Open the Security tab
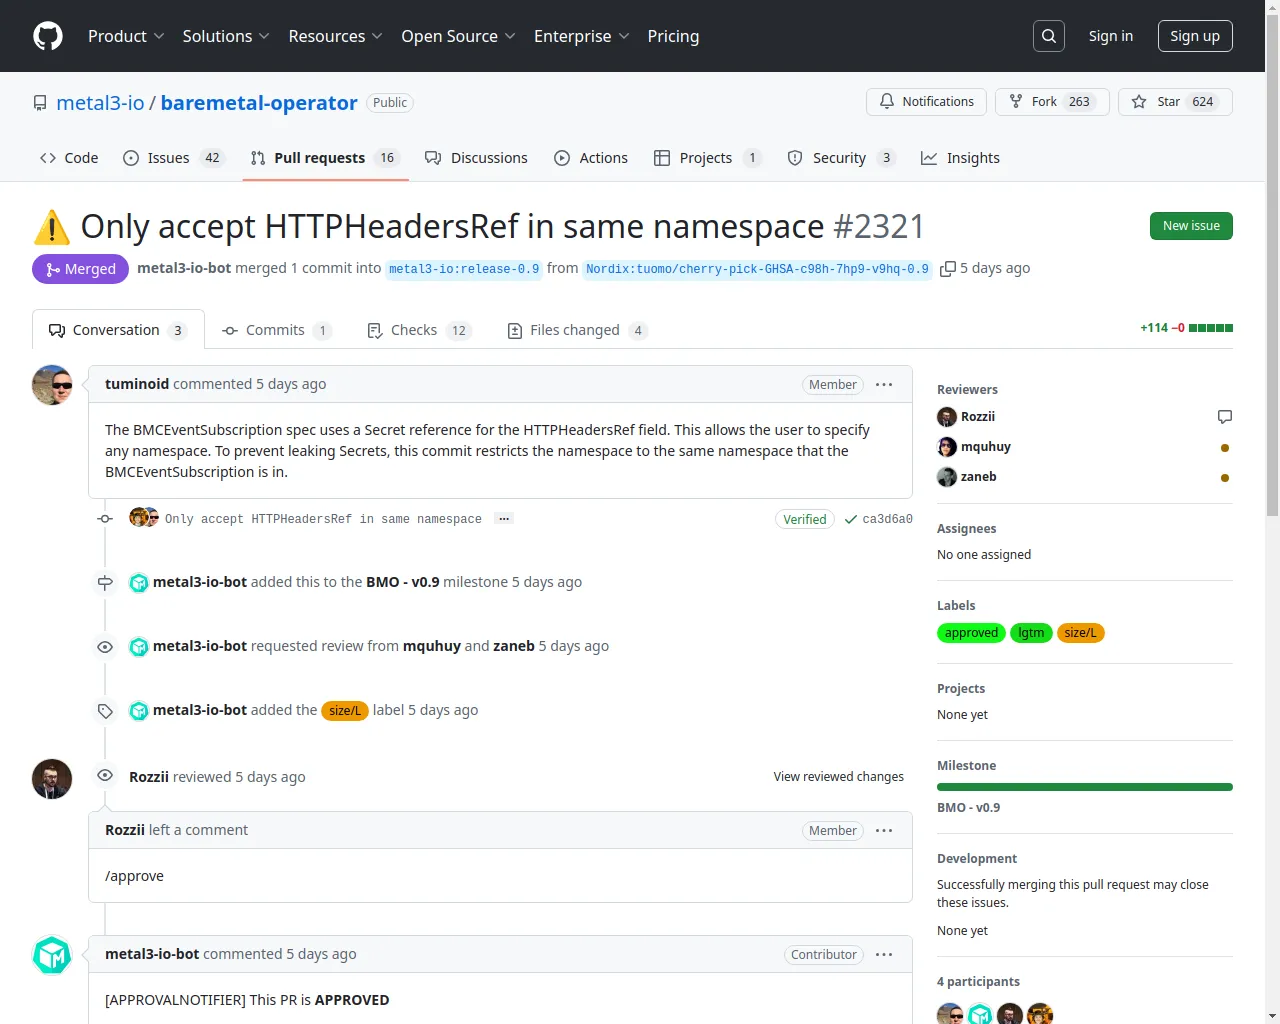This screenshot has width=1280, height=1024. [841, 158]
